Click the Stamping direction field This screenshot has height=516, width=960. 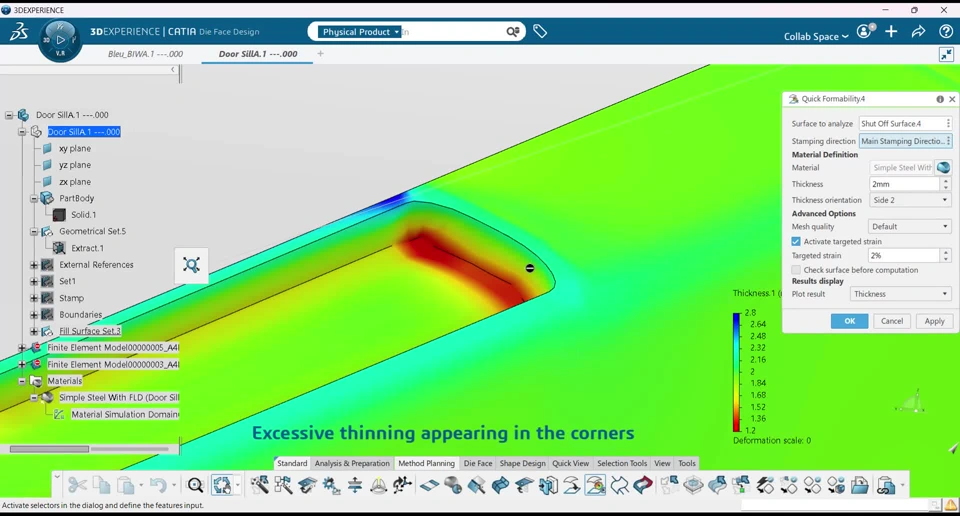pos(905,141)
